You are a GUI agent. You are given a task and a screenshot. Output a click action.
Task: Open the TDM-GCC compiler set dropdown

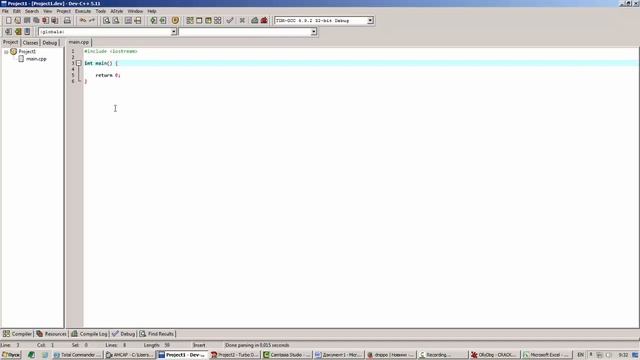click(370, 20)
